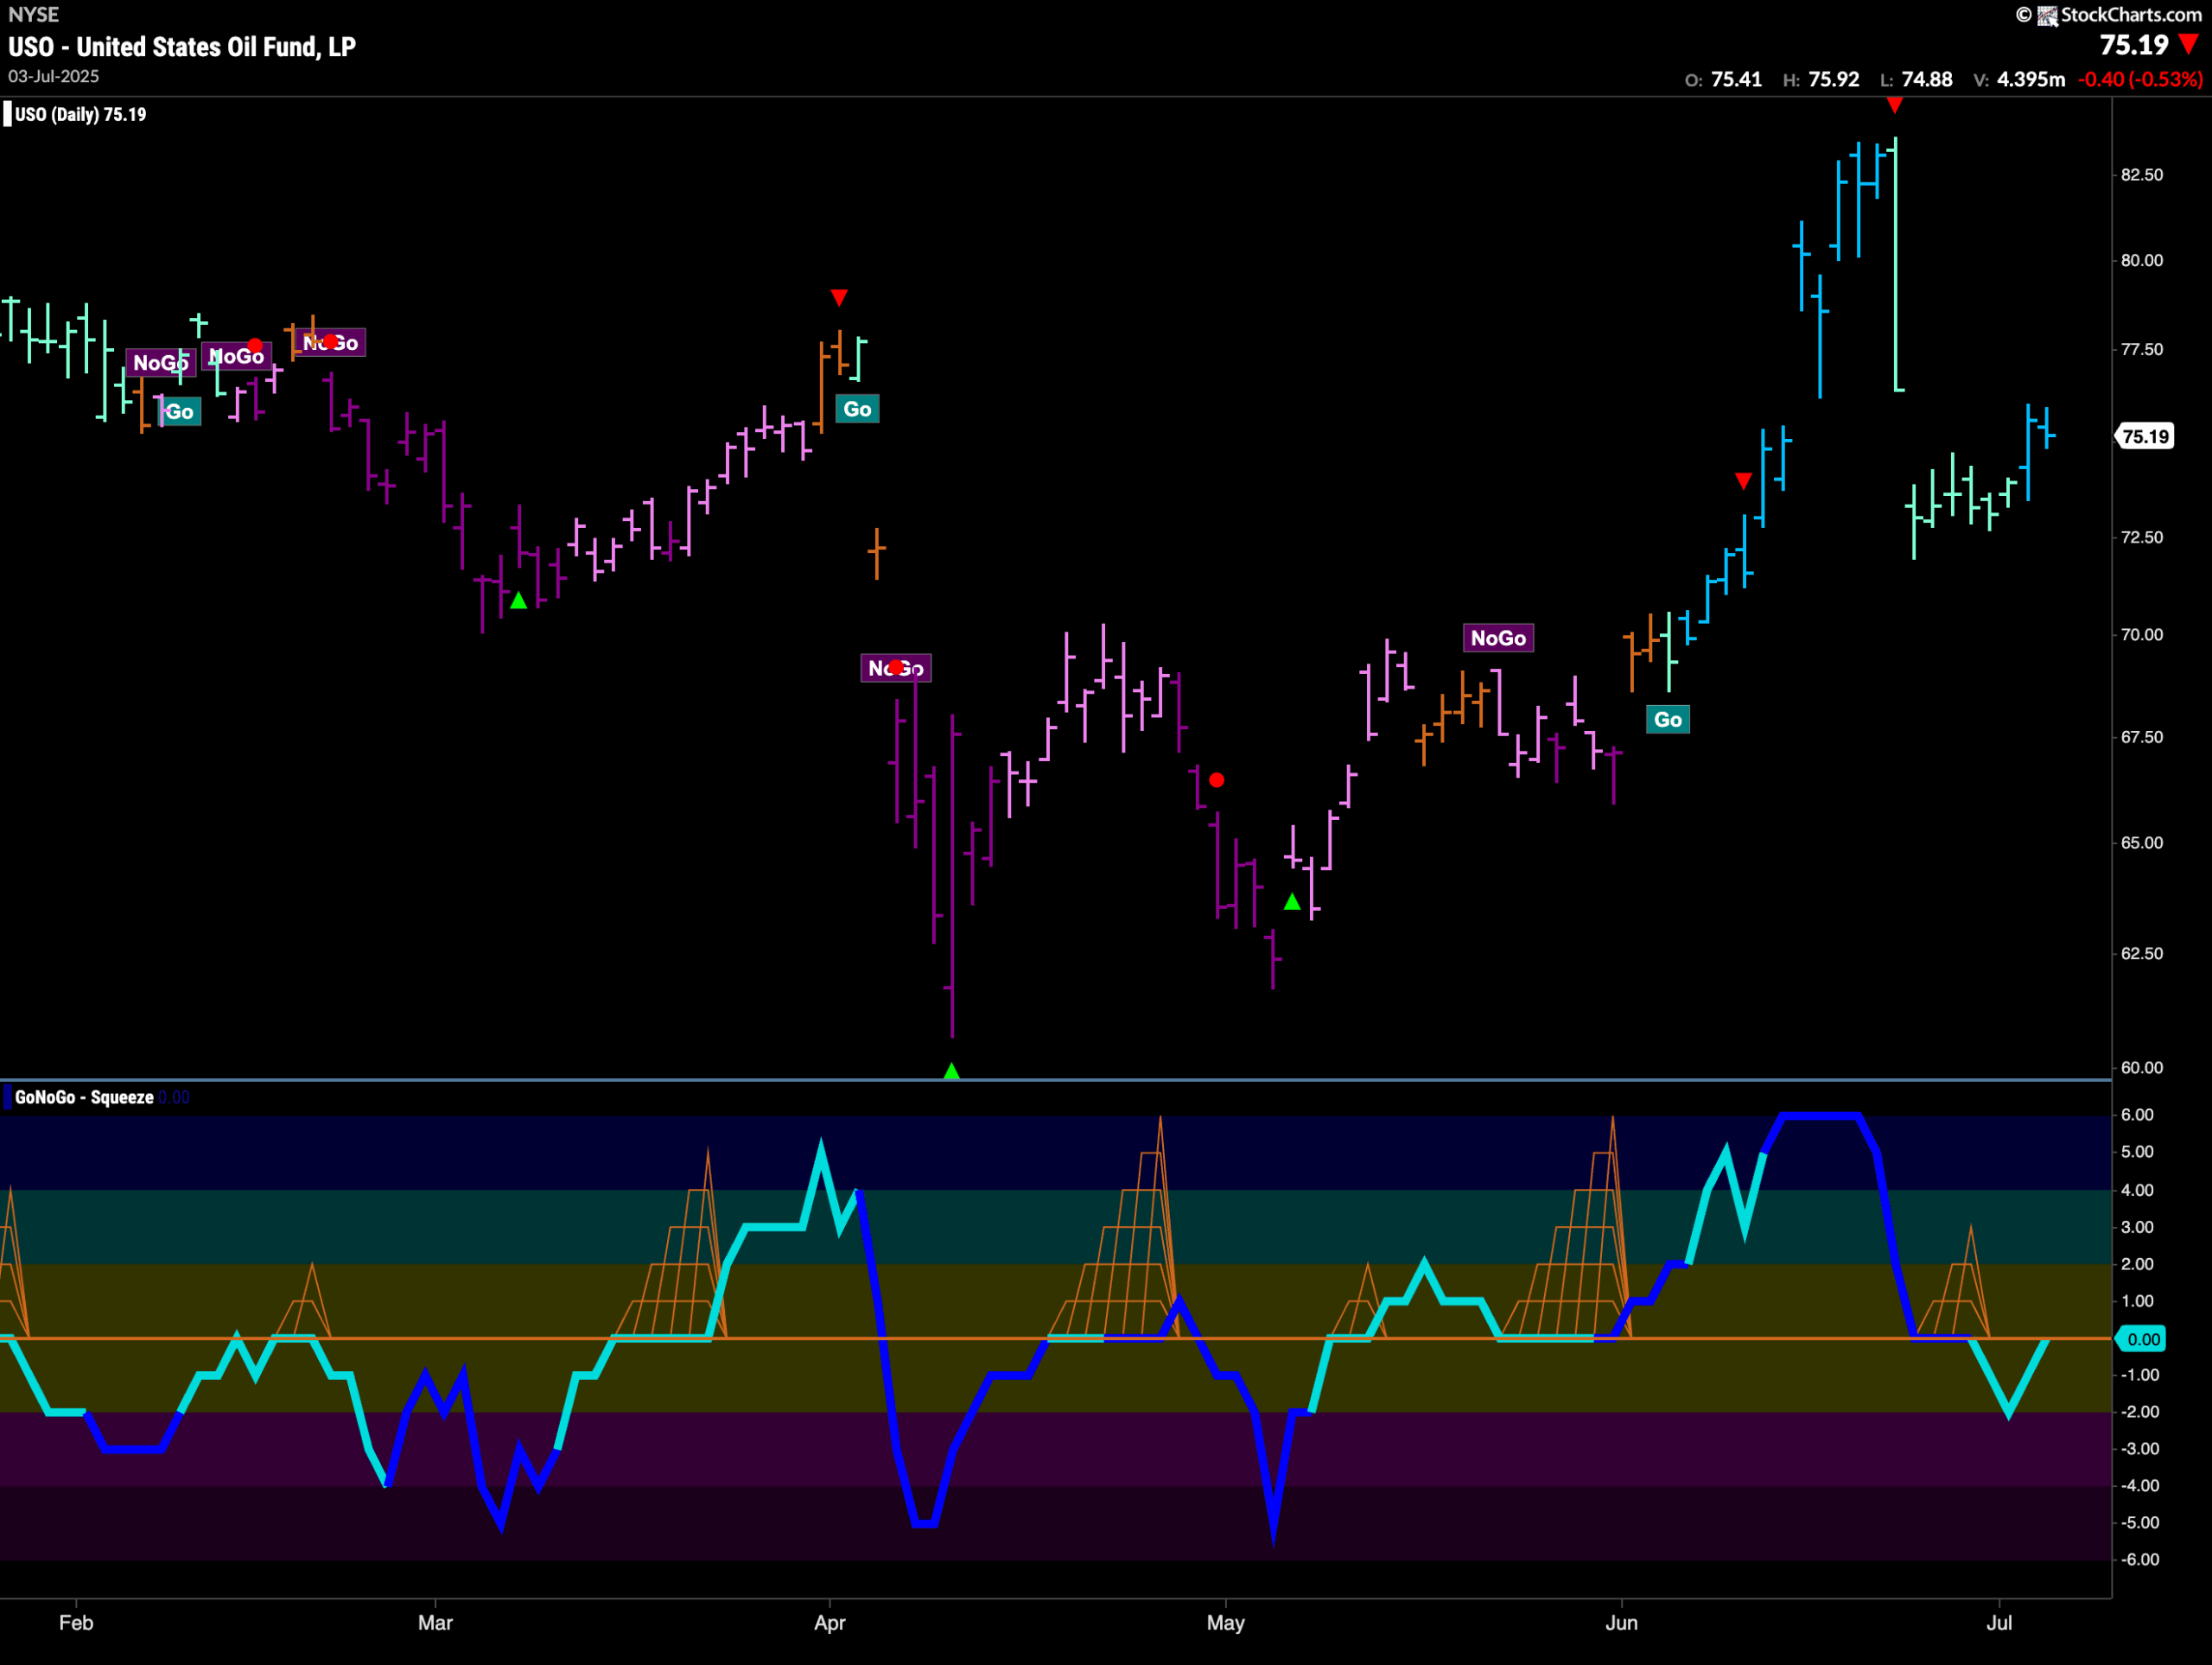Select the 62.50 price axis label

[x=2142, y=954]
